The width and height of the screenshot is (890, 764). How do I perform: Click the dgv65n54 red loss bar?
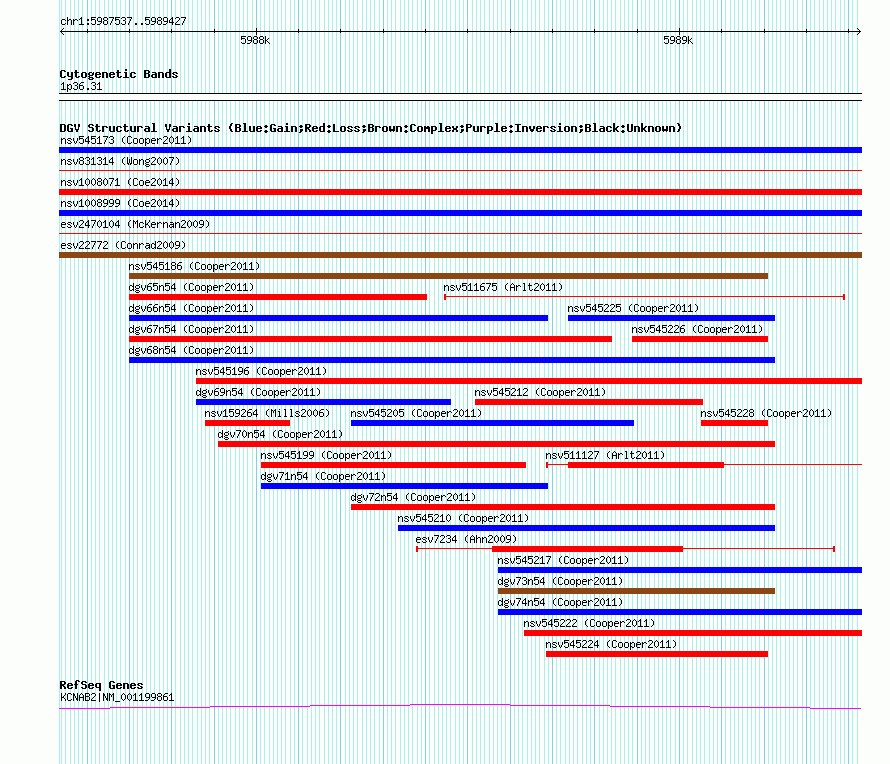(x=278, y=297)
